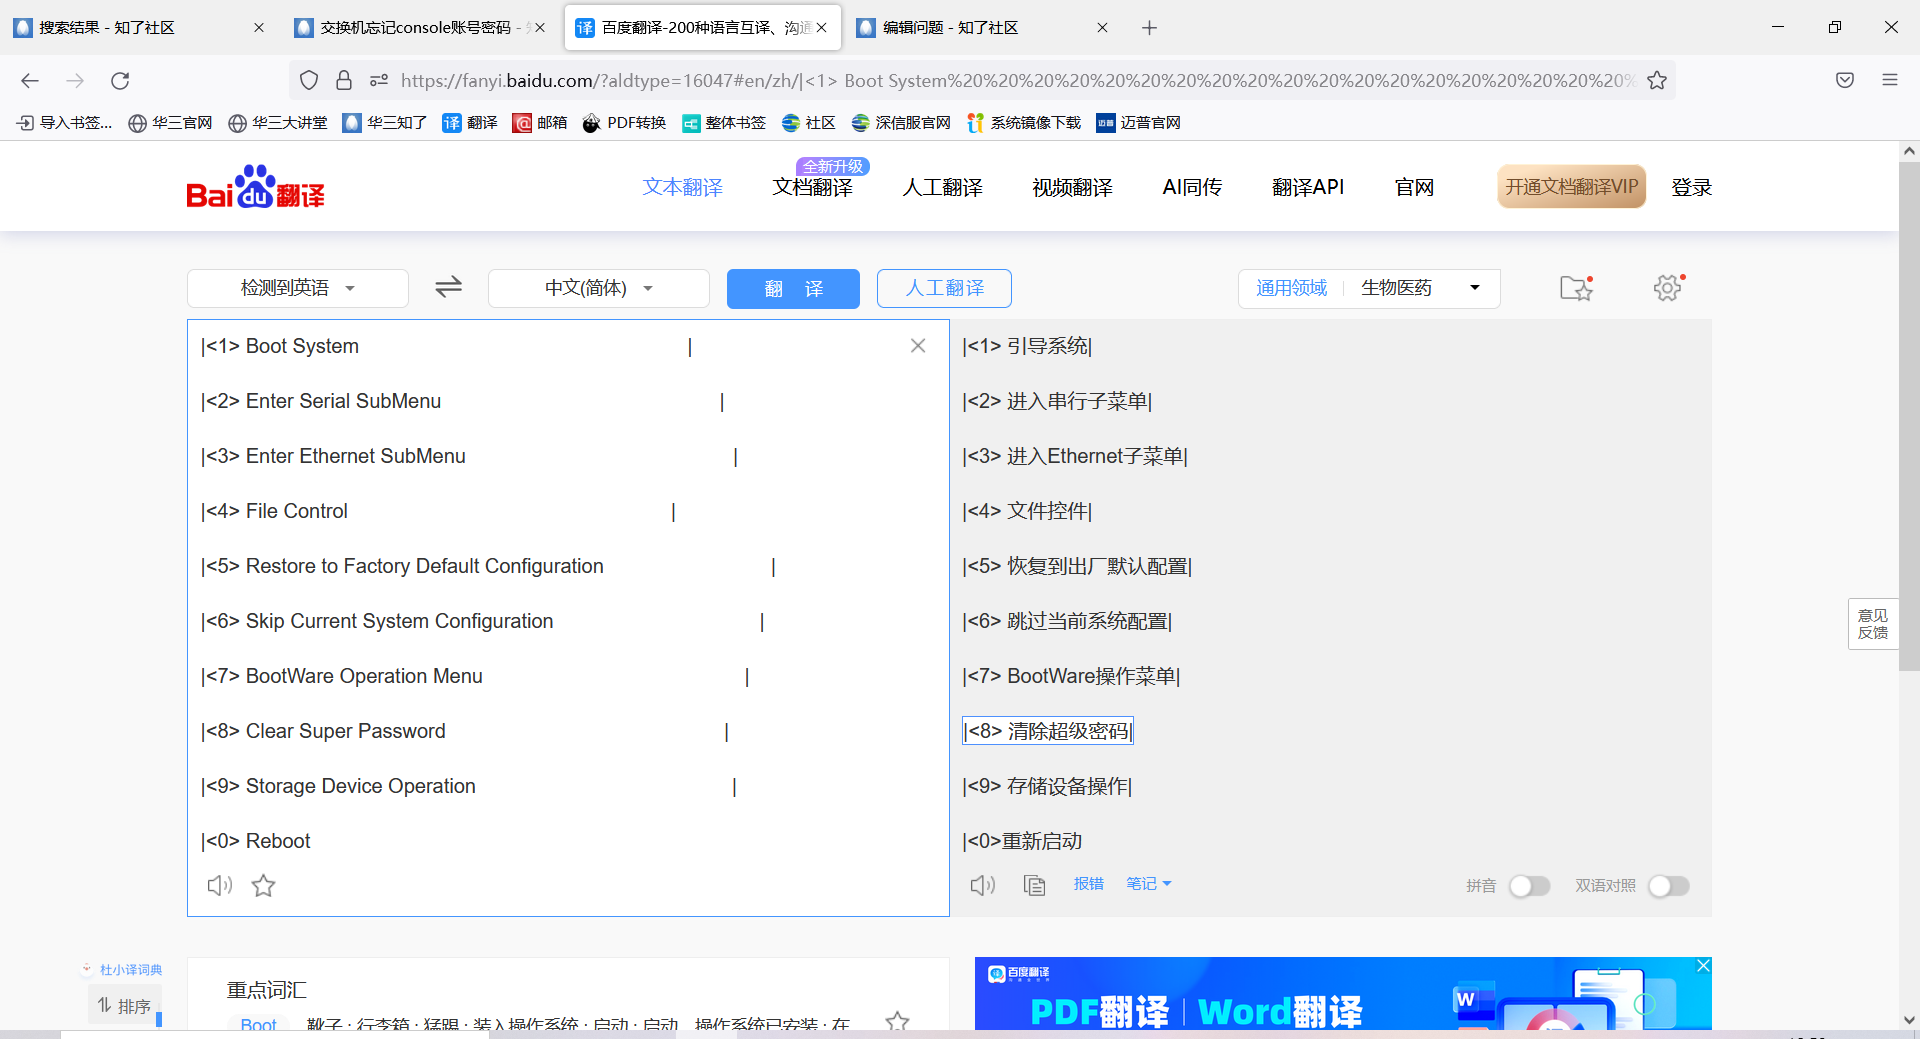1920x1039 pixels.
Task: Close the PDF翻译 Word翻译 advertisement
Action: coord(1703,966)
